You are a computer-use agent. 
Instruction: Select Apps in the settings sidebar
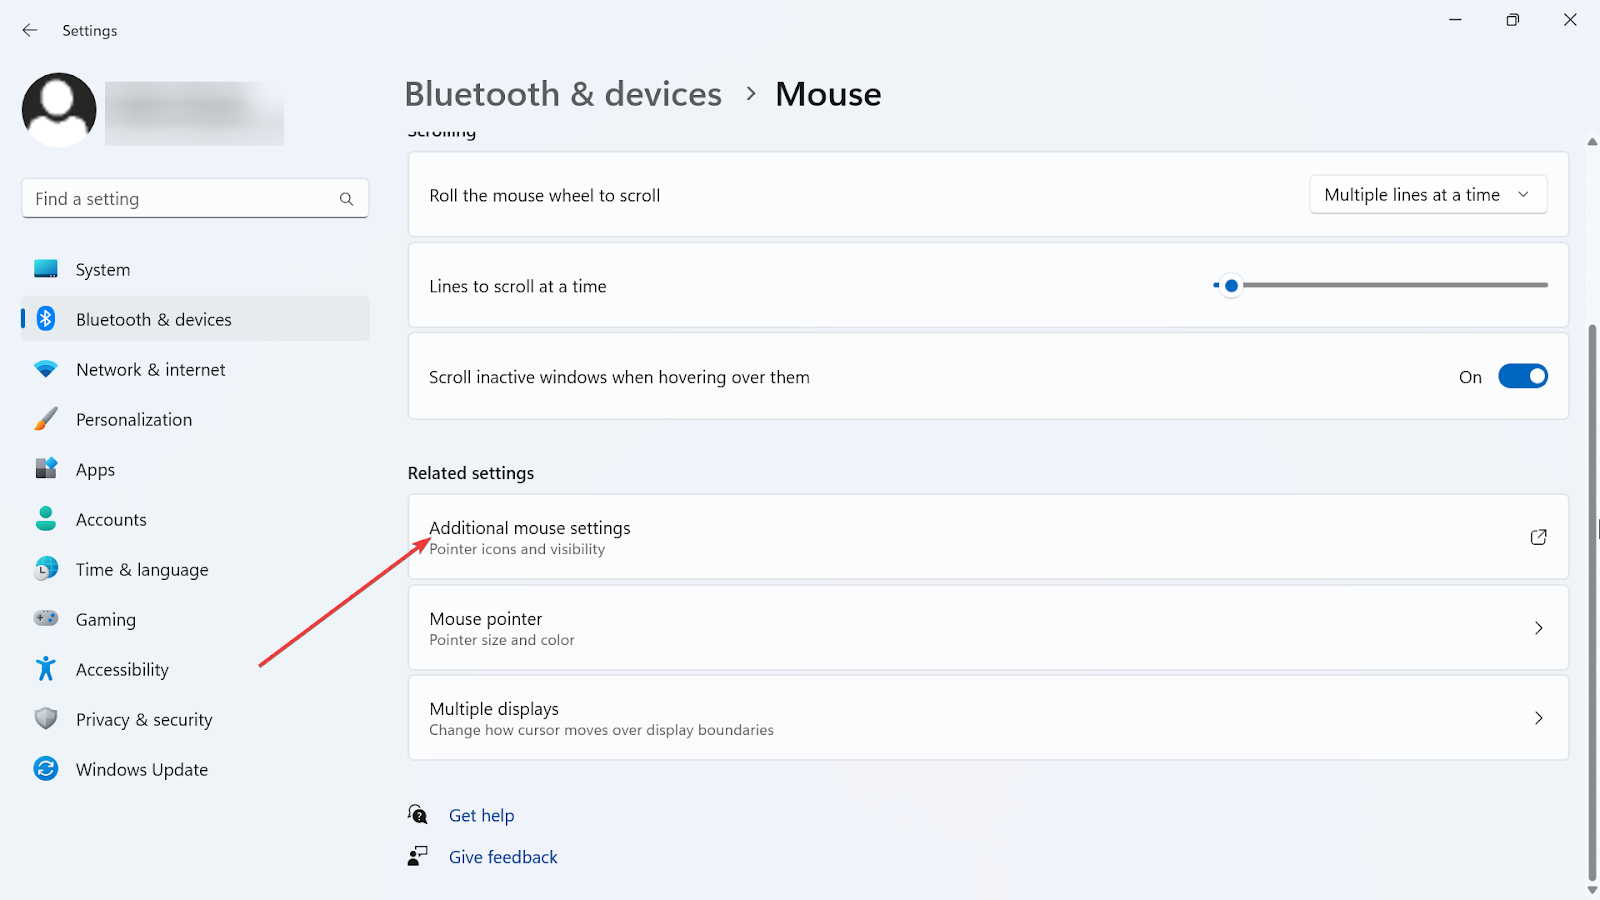[95, 469]
